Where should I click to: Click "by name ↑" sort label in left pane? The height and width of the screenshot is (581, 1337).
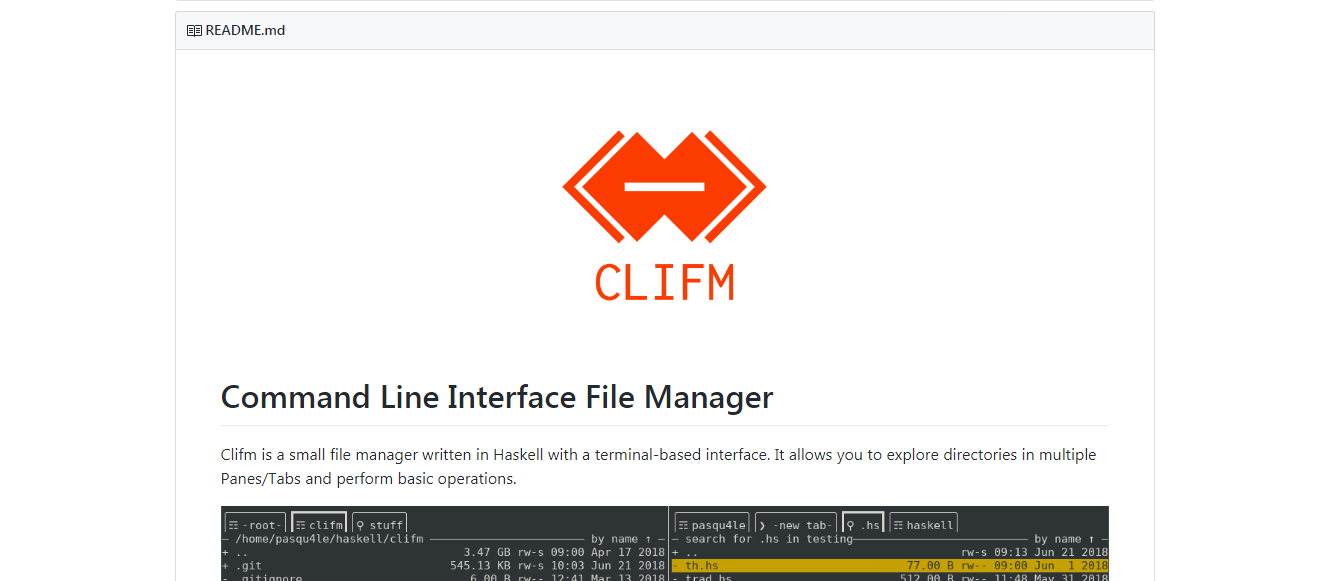(622, 539)
